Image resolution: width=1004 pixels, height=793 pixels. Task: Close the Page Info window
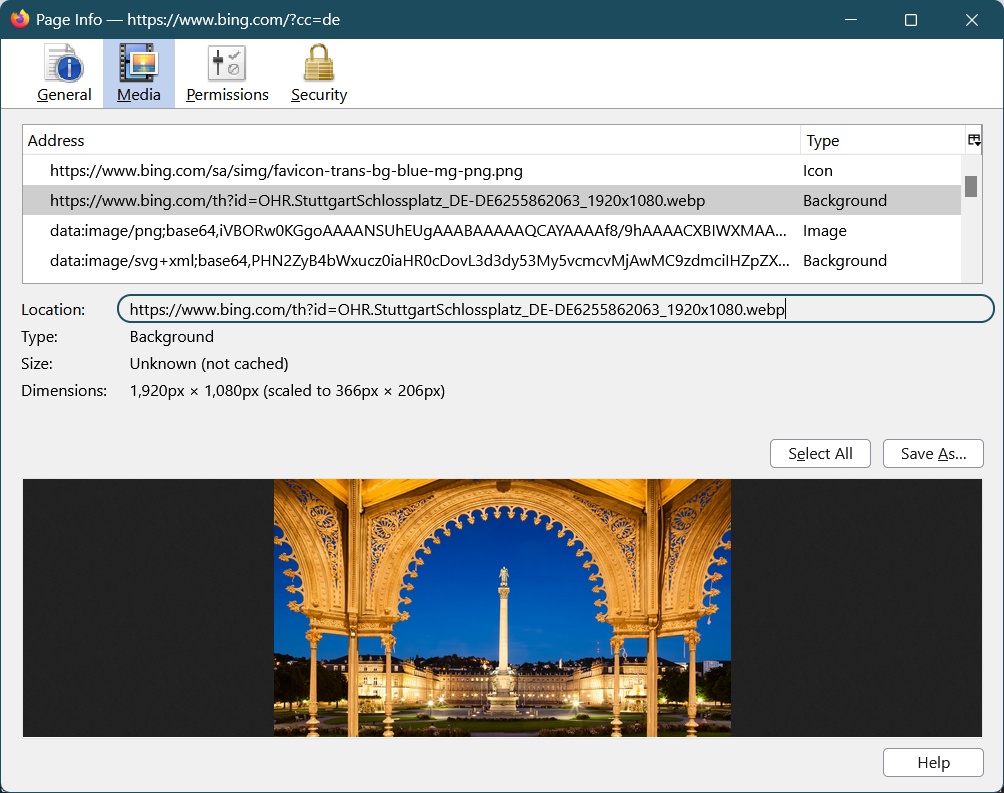coord(971,20)
